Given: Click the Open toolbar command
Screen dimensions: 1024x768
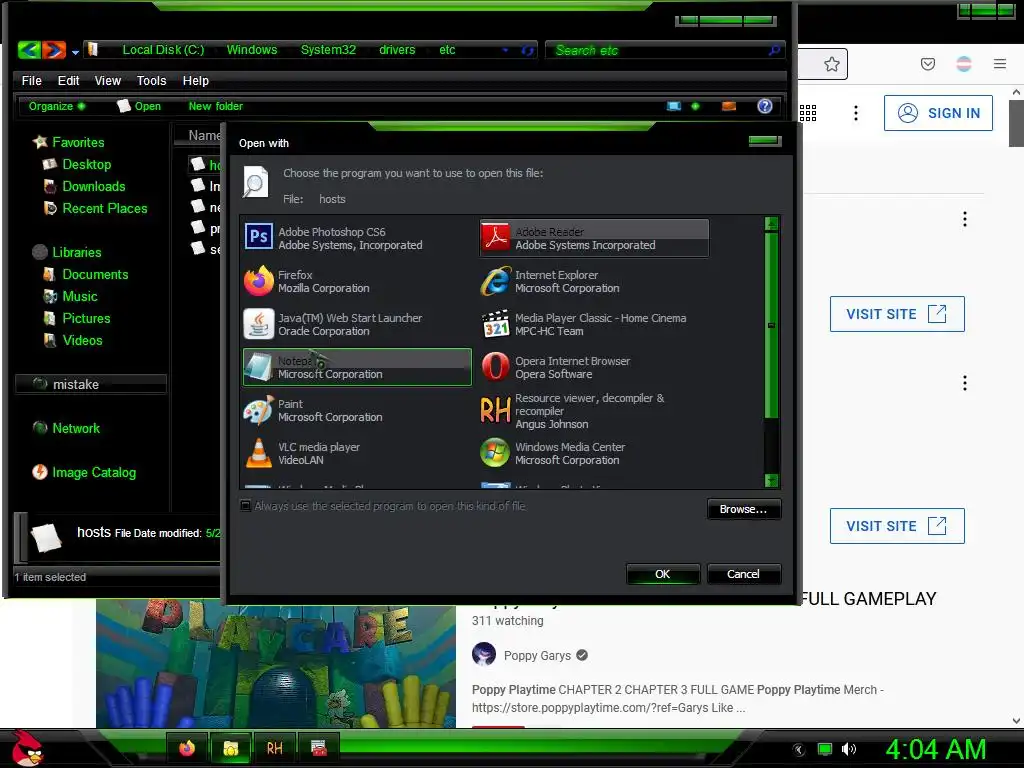Looking at the screenshot, I should click(139, 106).
